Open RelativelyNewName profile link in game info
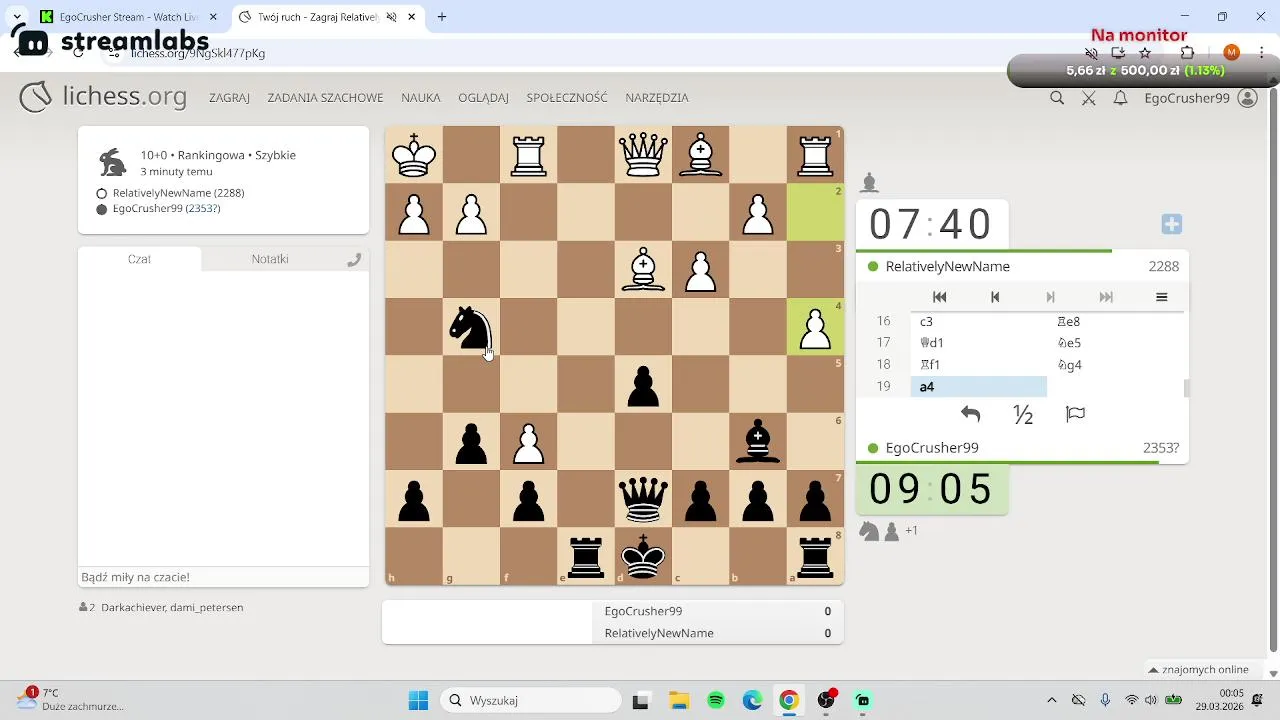The width and height of the screenshot is (1280, 720). coord(178,193)
